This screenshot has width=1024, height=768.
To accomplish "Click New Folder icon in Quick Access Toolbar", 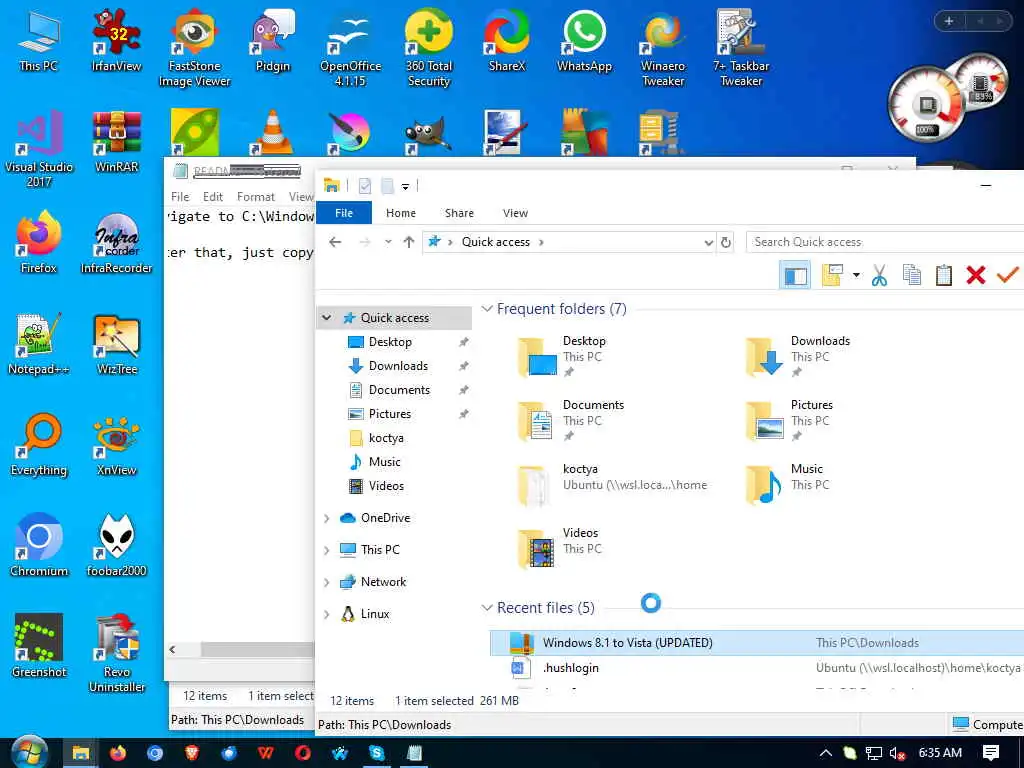I will coord(387,186).
